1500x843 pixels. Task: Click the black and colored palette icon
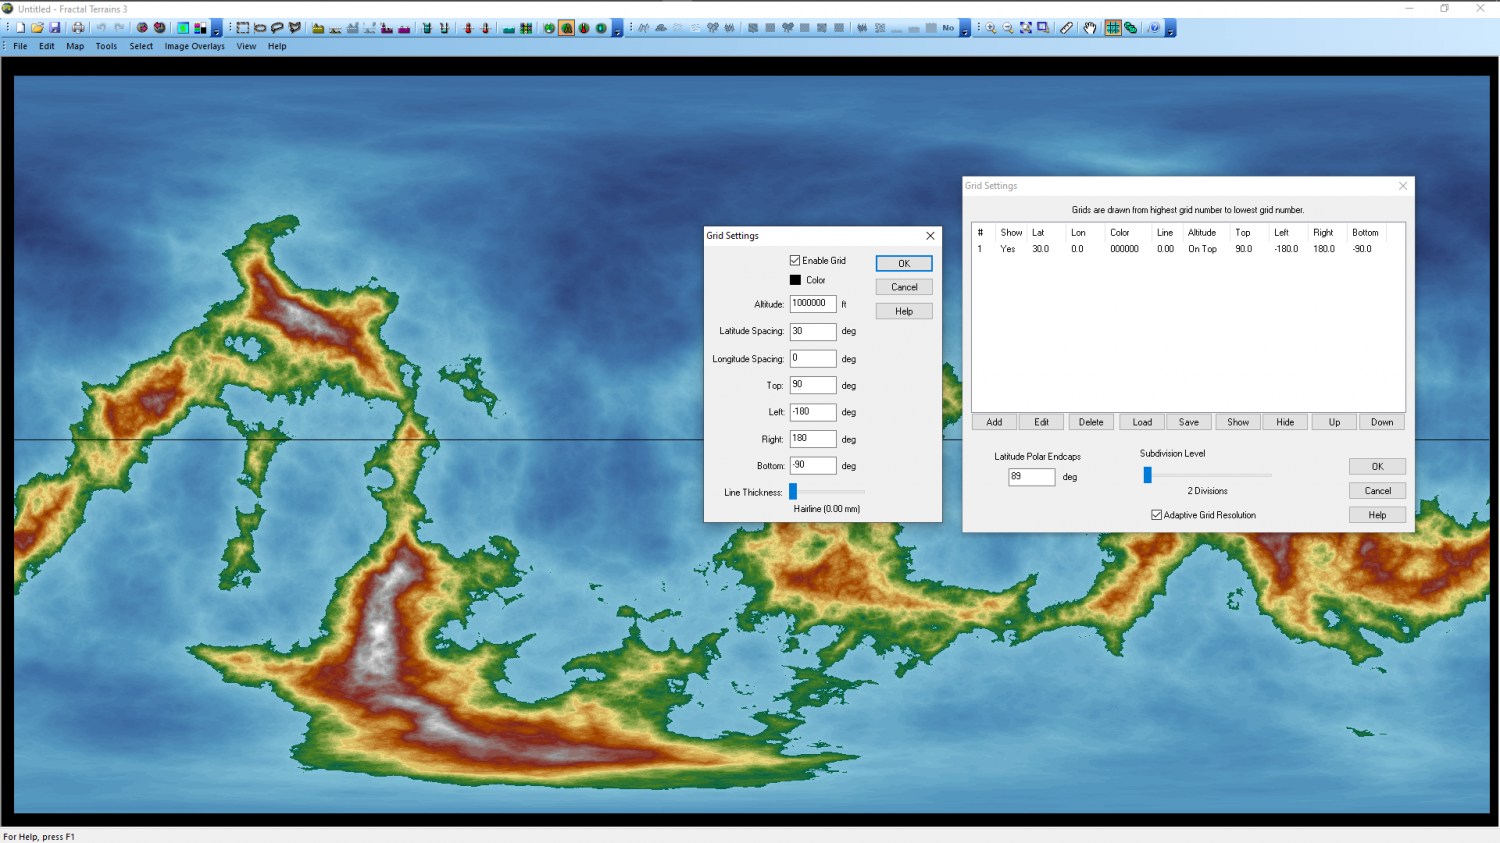(201, 28)
